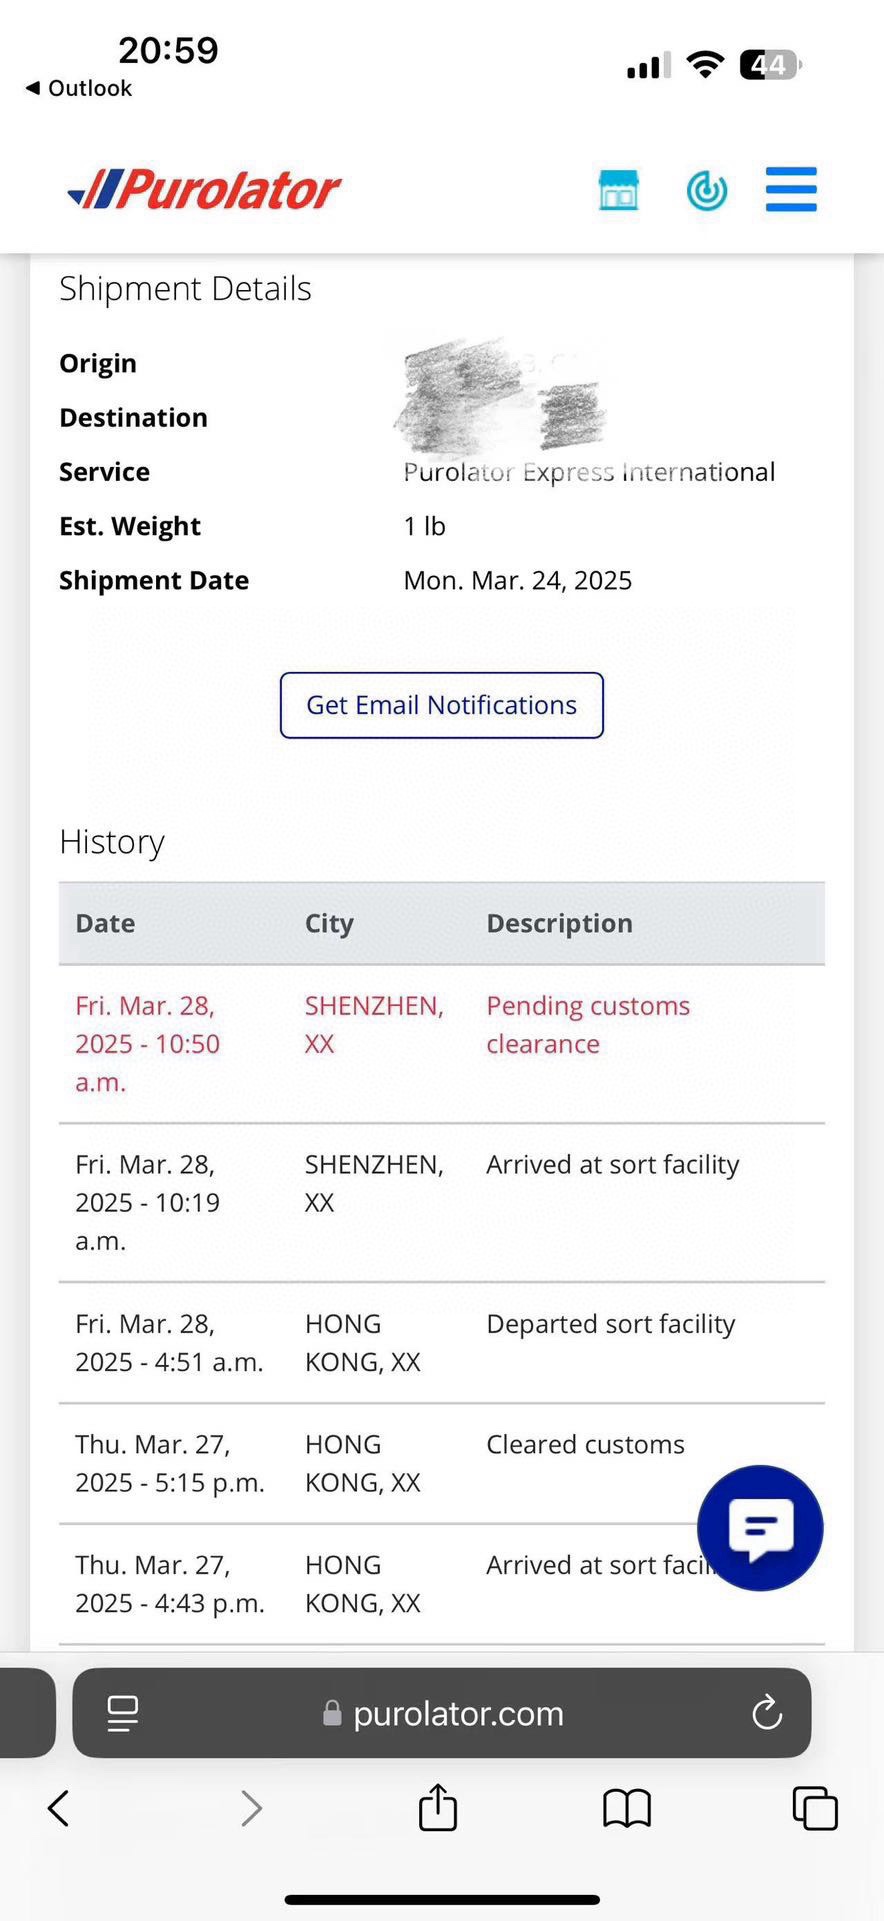Open the Safari share sheet
The width and height of the screenshot is (884, 1921).
[438, 1808]
